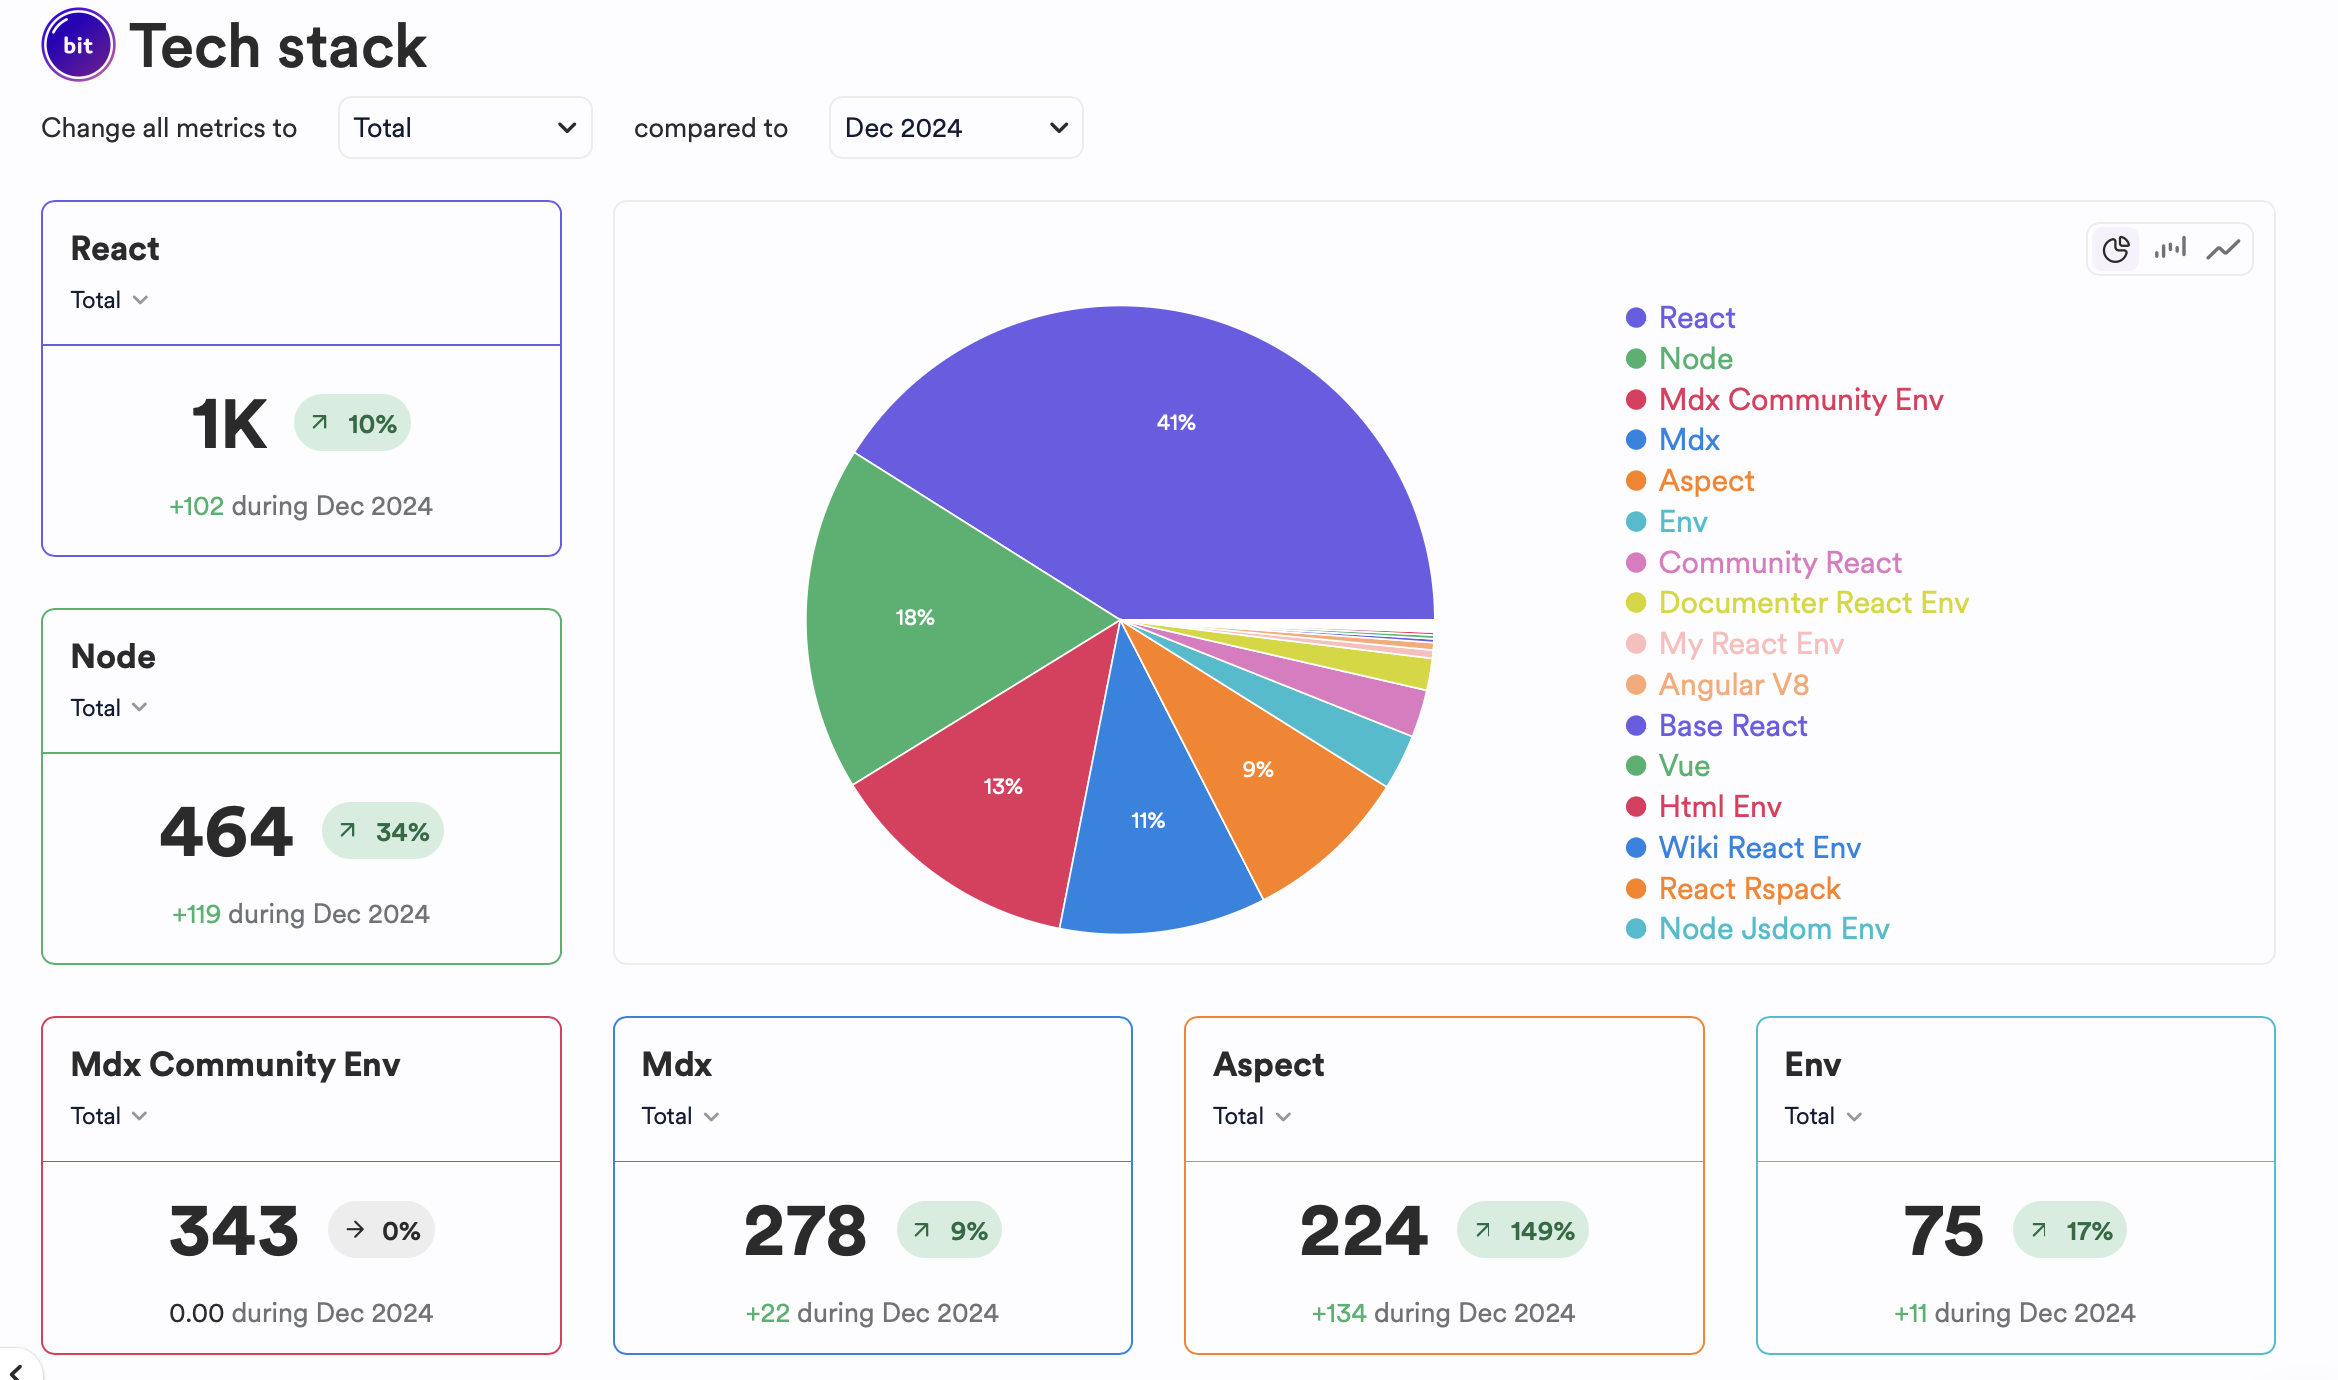Toggle Html Env legend entry

1704,806
